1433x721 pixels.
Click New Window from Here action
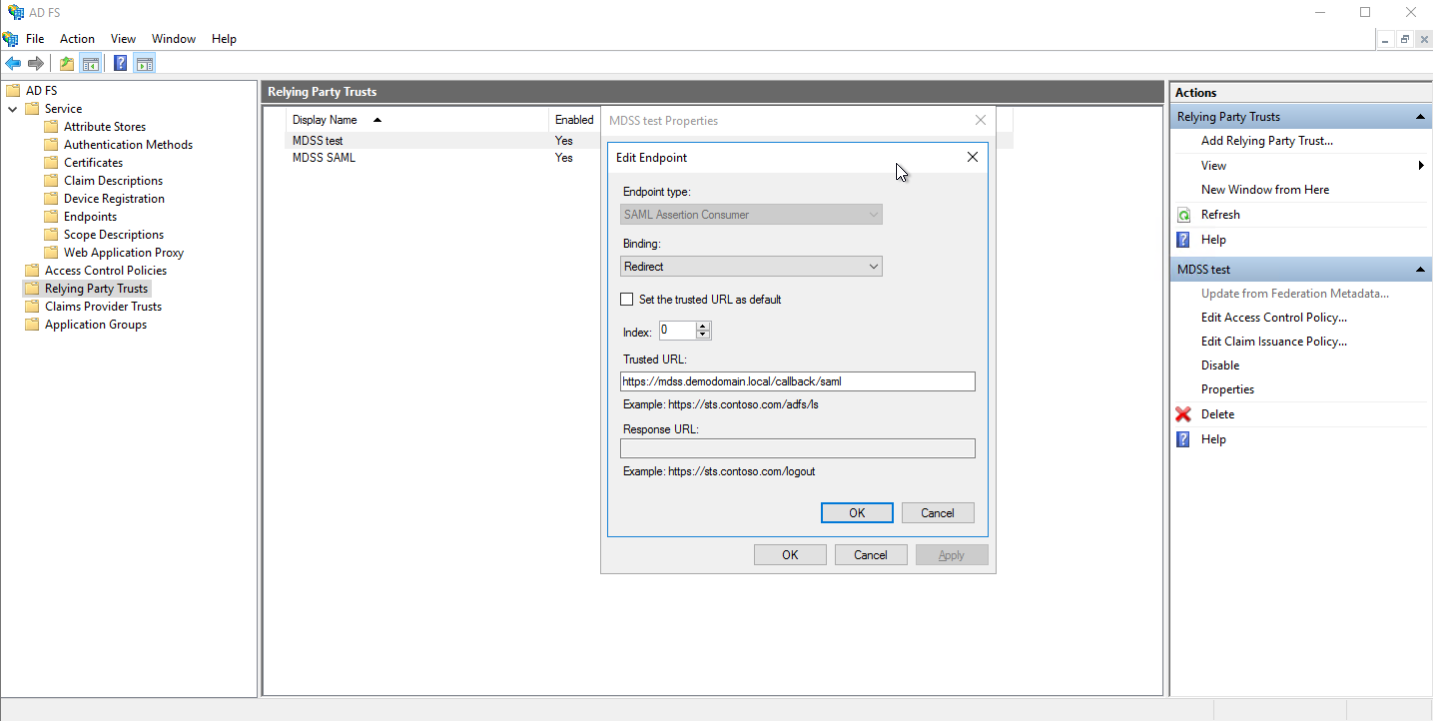1265,190
